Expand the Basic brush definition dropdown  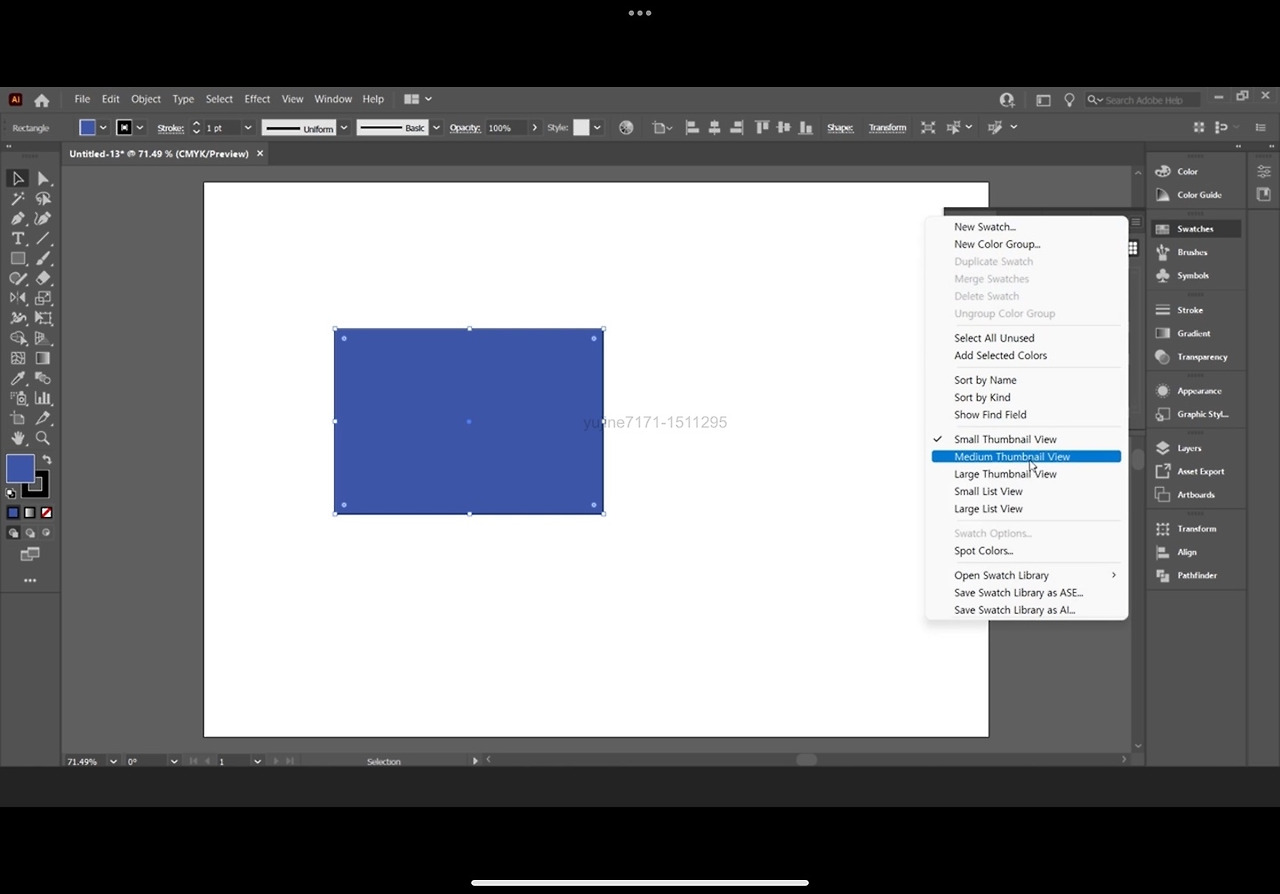pyautogui.click(x=437, y=128)
